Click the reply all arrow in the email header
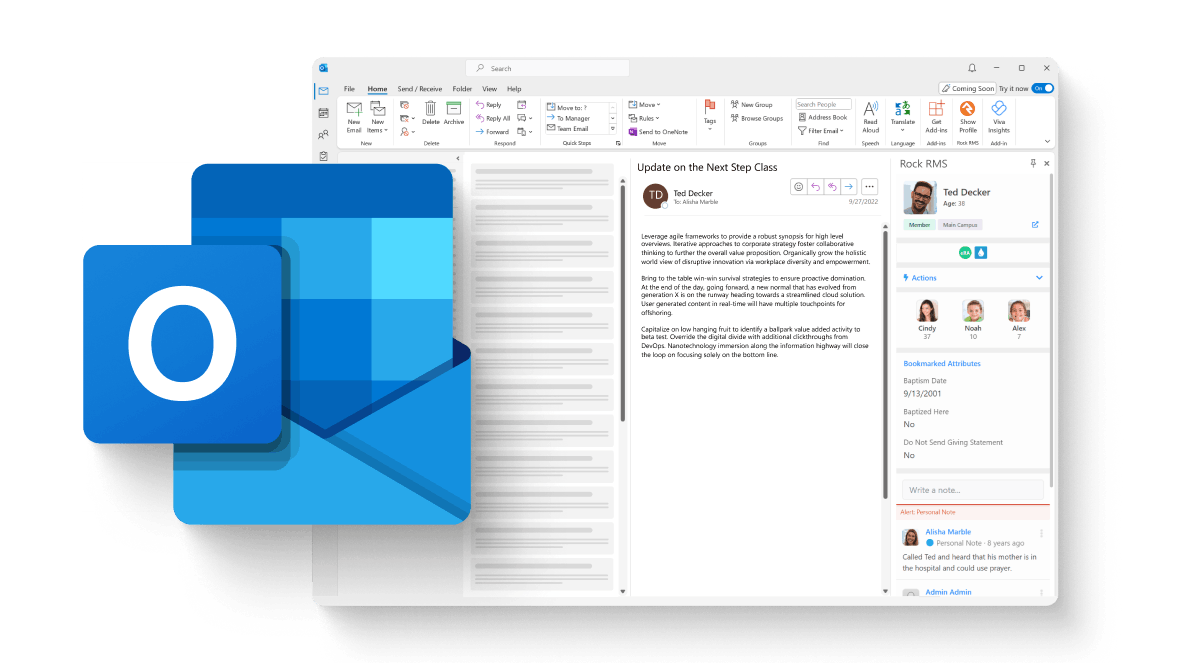1178x663 pixels. [x=832, y=186]
